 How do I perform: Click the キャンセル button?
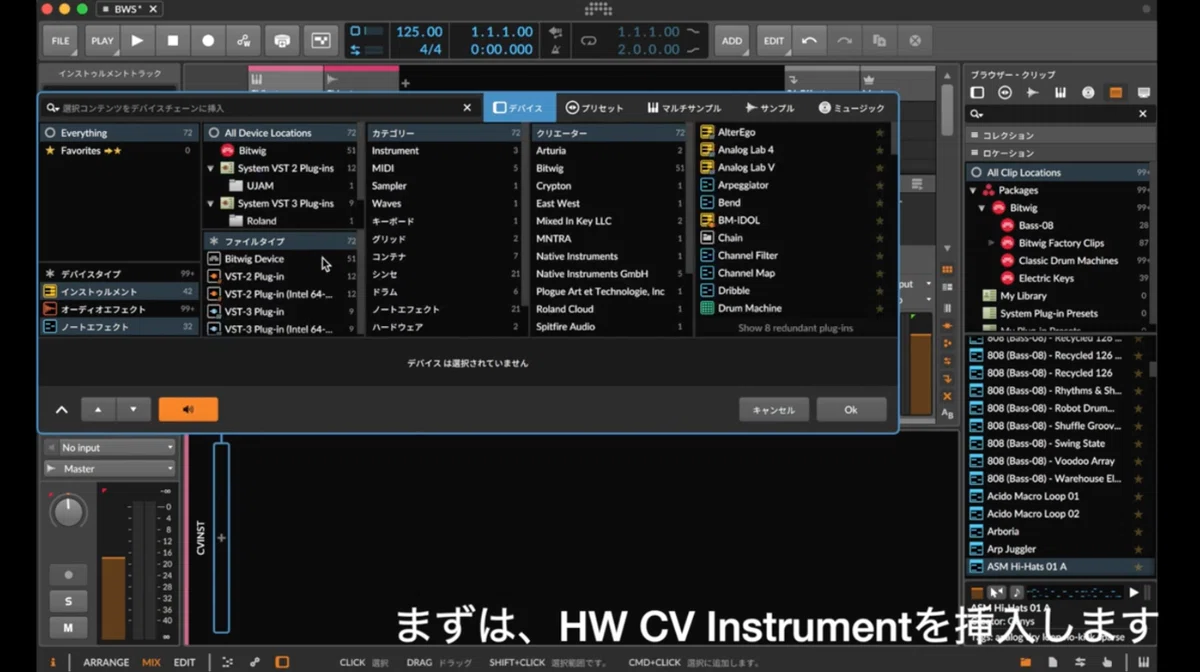pos(773,410)
